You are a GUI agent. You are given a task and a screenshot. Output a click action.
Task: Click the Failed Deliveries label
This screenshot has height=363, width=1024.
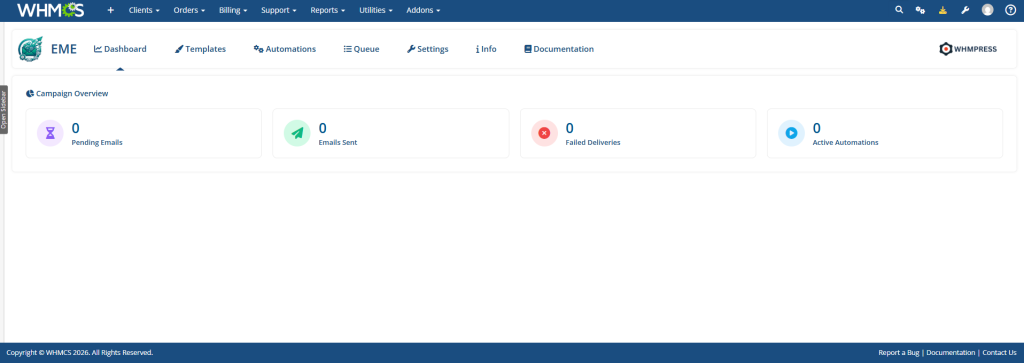(593, 142)
